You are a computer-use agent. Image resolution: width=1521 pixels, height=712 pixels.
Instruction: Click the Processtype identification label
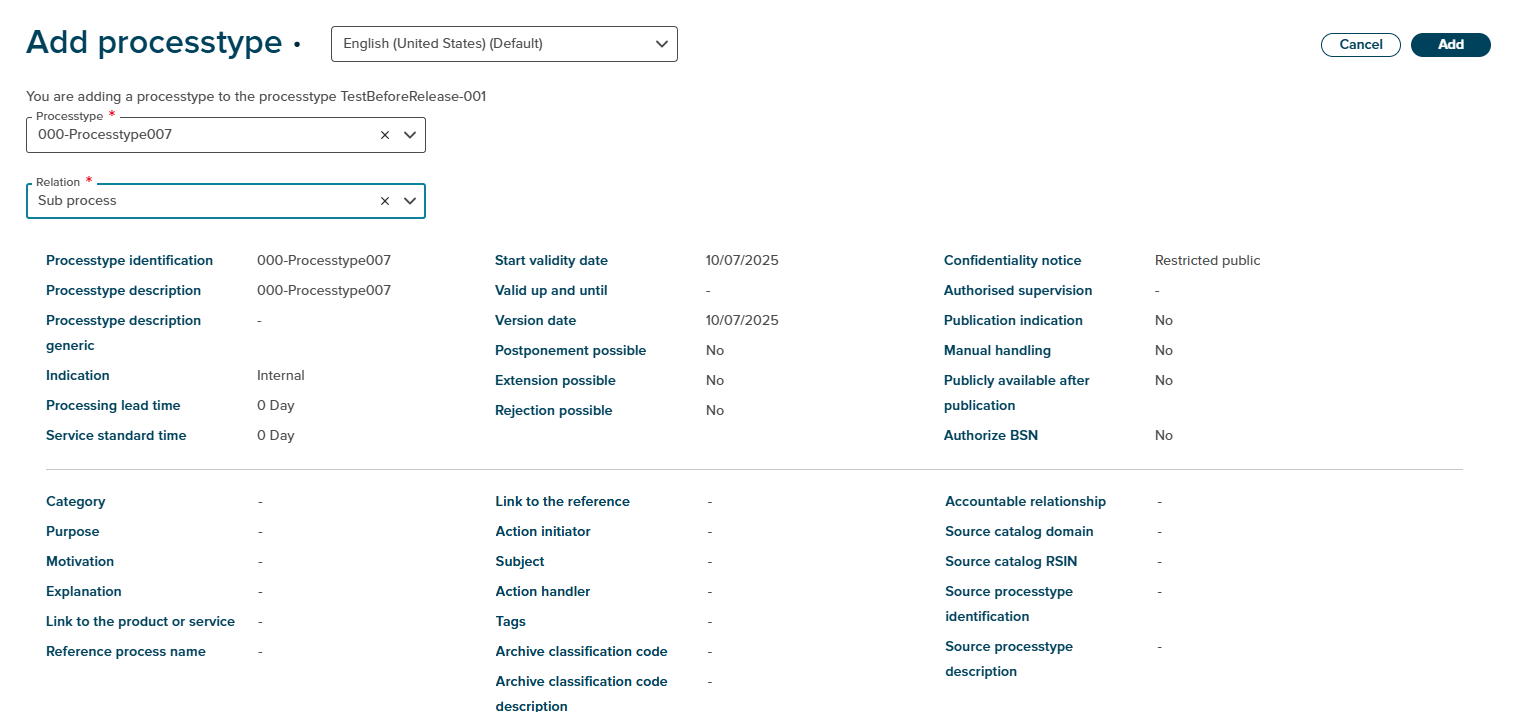pyautogui.click(x=129, y=261)
